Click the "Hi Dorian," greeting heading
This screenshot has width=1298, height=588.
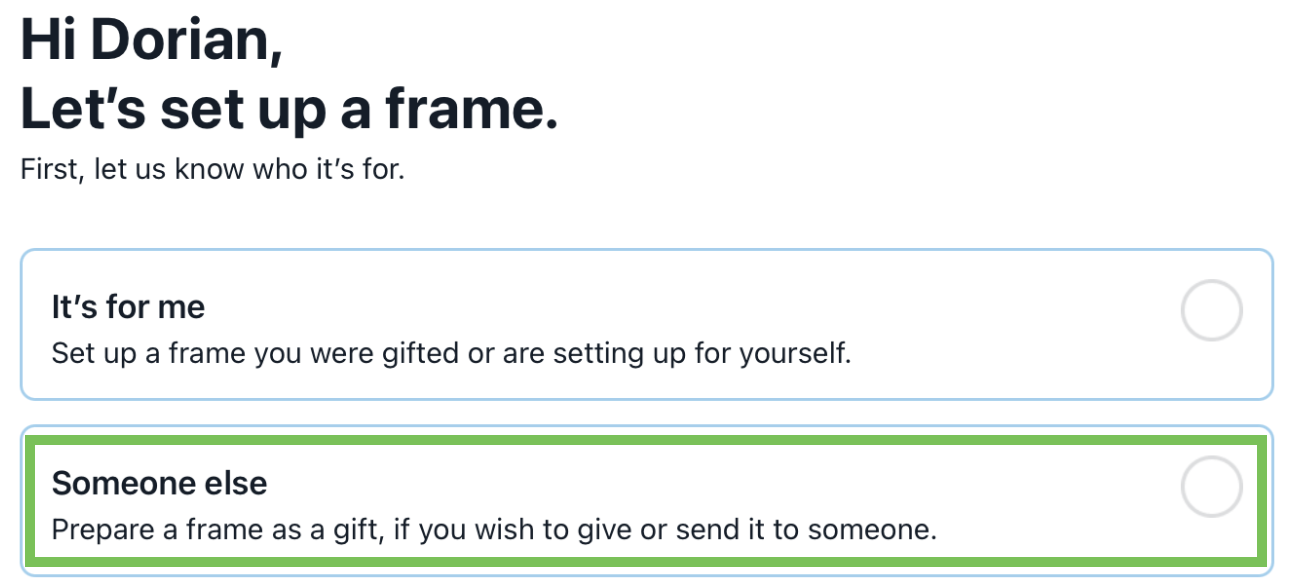[x=151, y=42]
